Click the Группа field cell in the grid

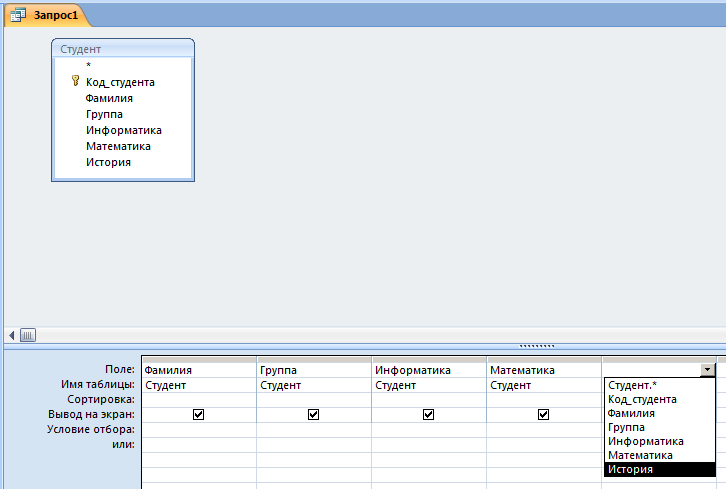[314, 370]
